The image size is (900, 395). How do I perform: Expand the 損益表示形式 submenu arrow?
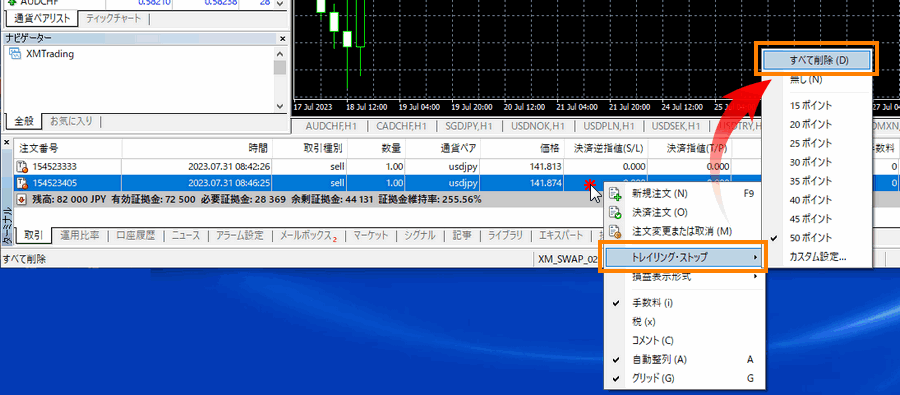[756, 277]
